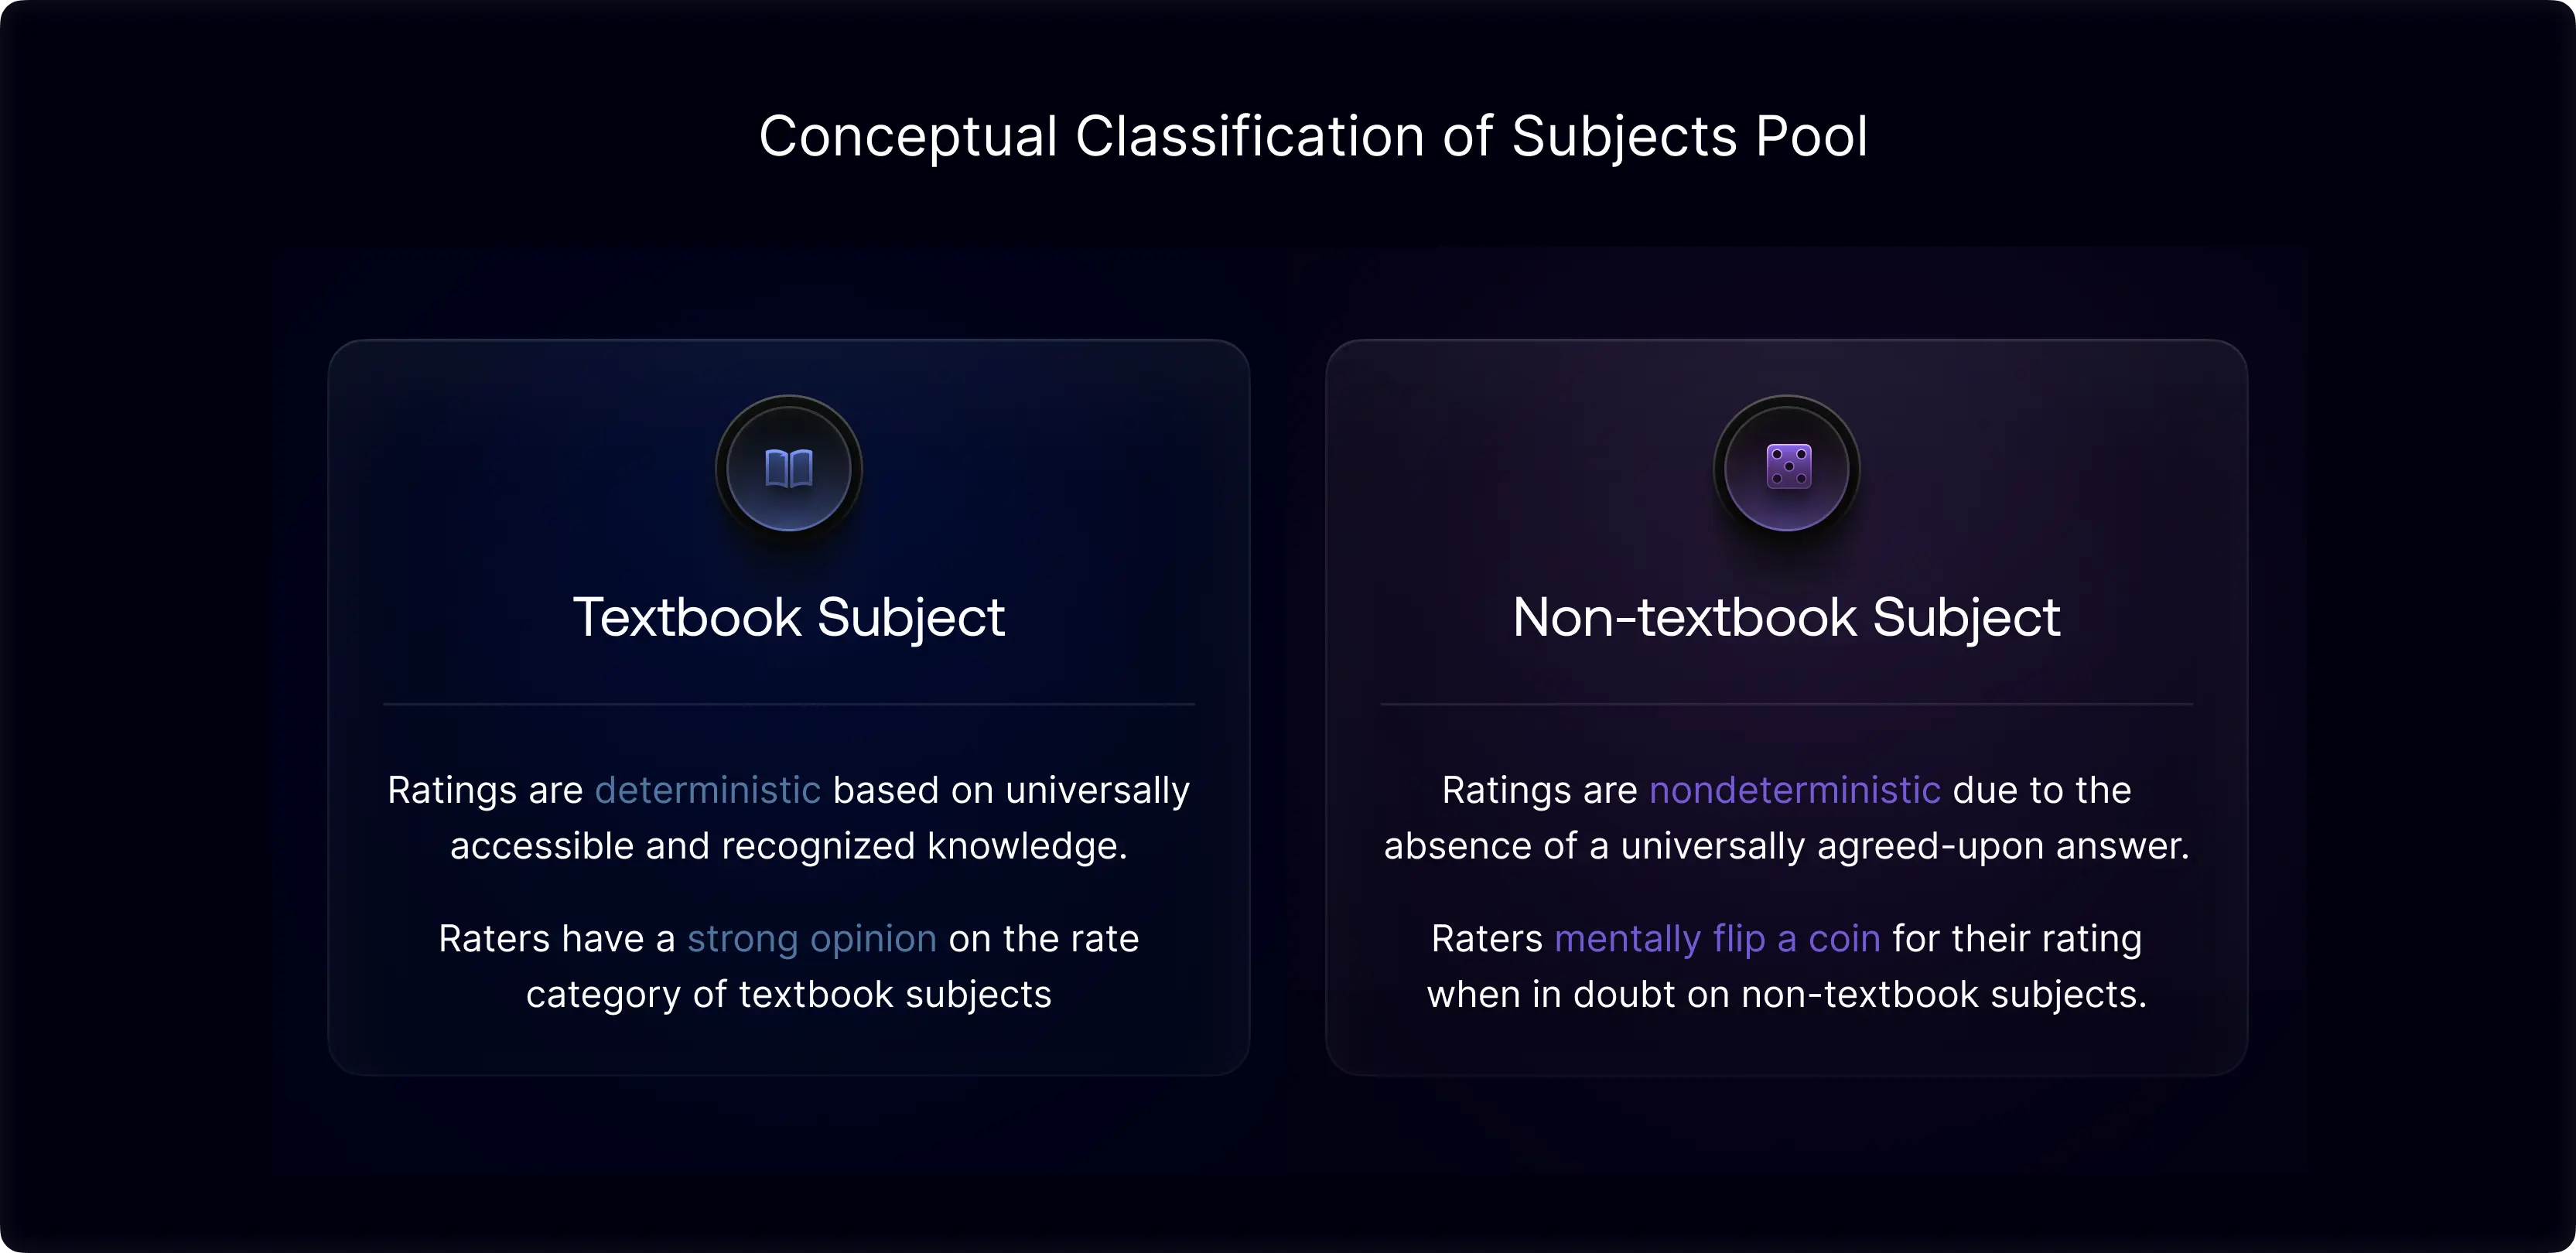Click the purple dice icon

coord(1788,467)
